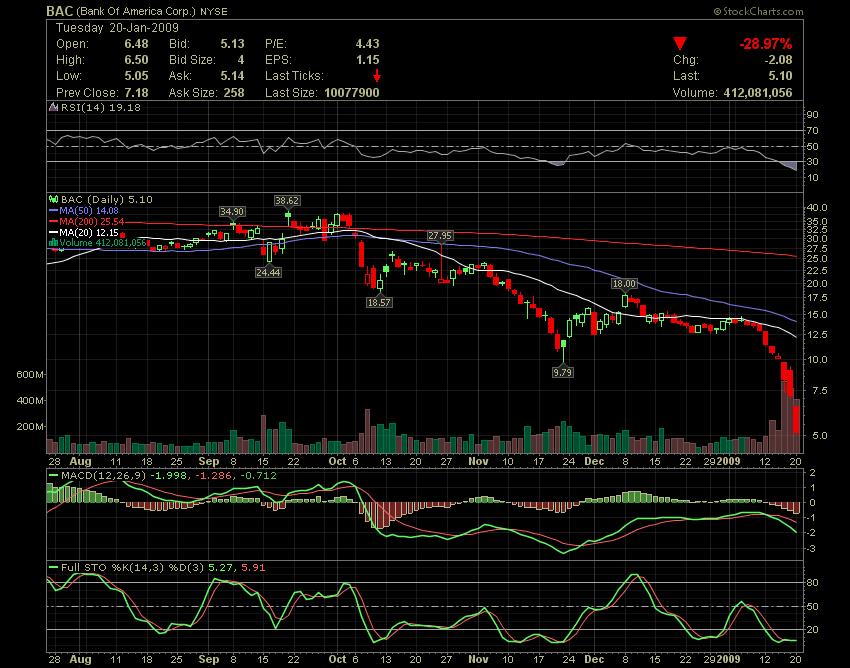Viewport: 850px width, 668px height.
Task: Click the 27.95 price annotation
Action: coord(440,235)
